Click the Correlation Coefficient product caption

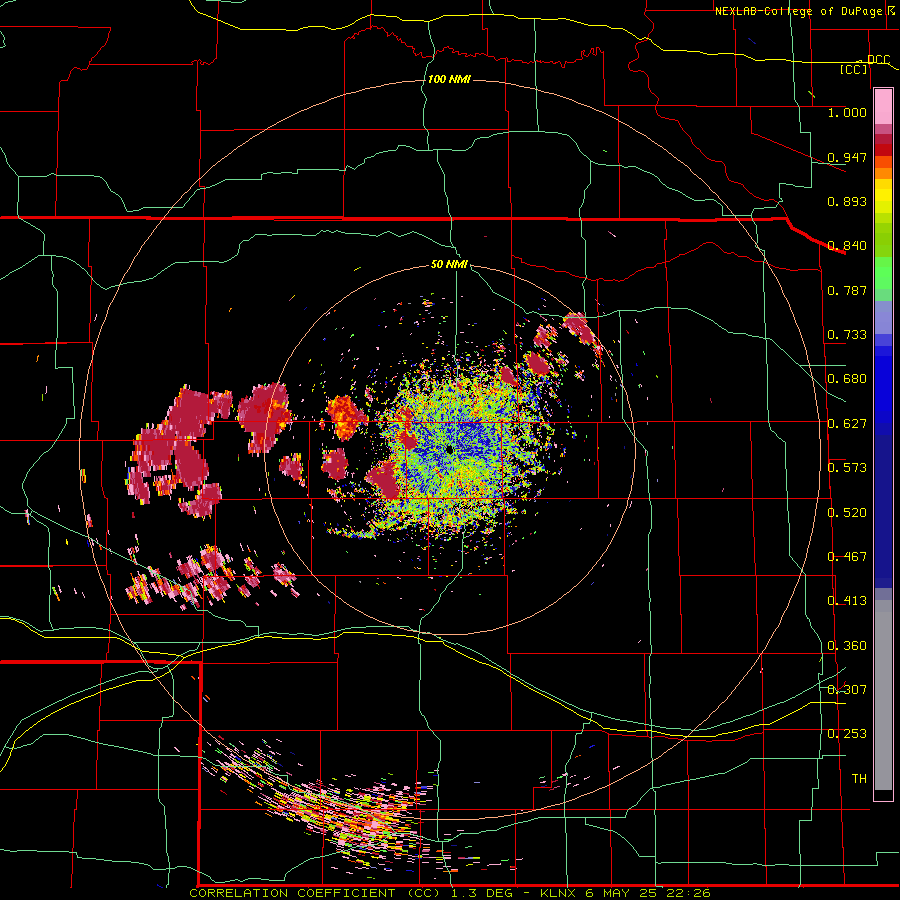(x=315, y=893)
